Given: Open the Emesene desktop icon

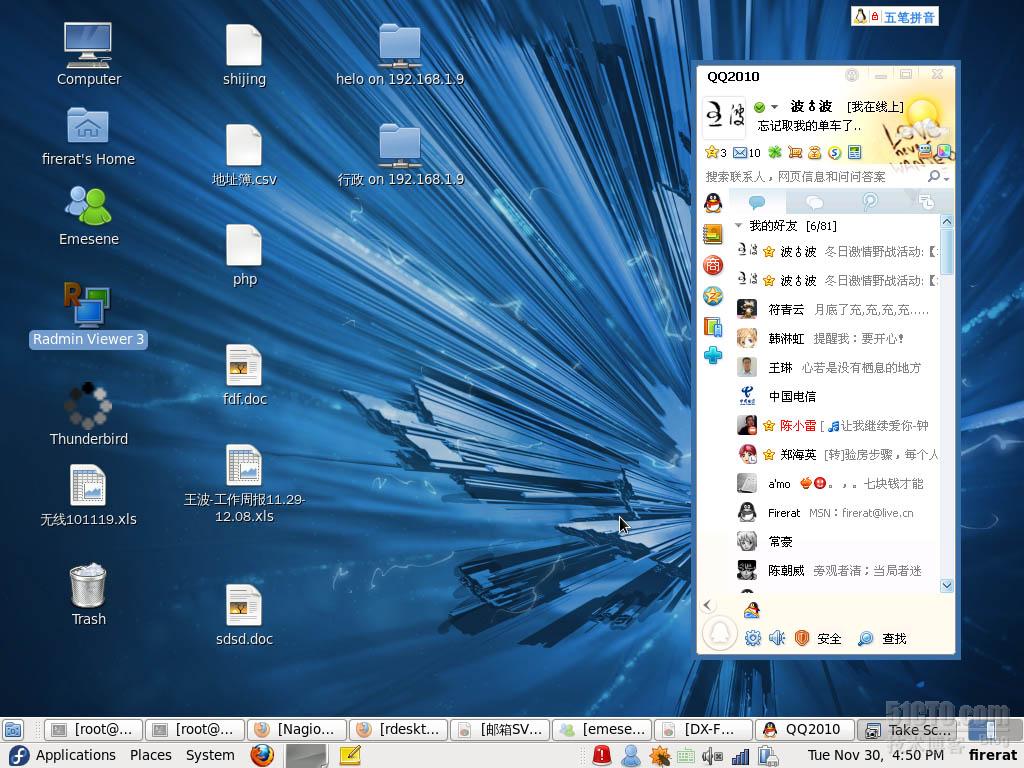Looking at the screenshot, I should click(89, 216).
